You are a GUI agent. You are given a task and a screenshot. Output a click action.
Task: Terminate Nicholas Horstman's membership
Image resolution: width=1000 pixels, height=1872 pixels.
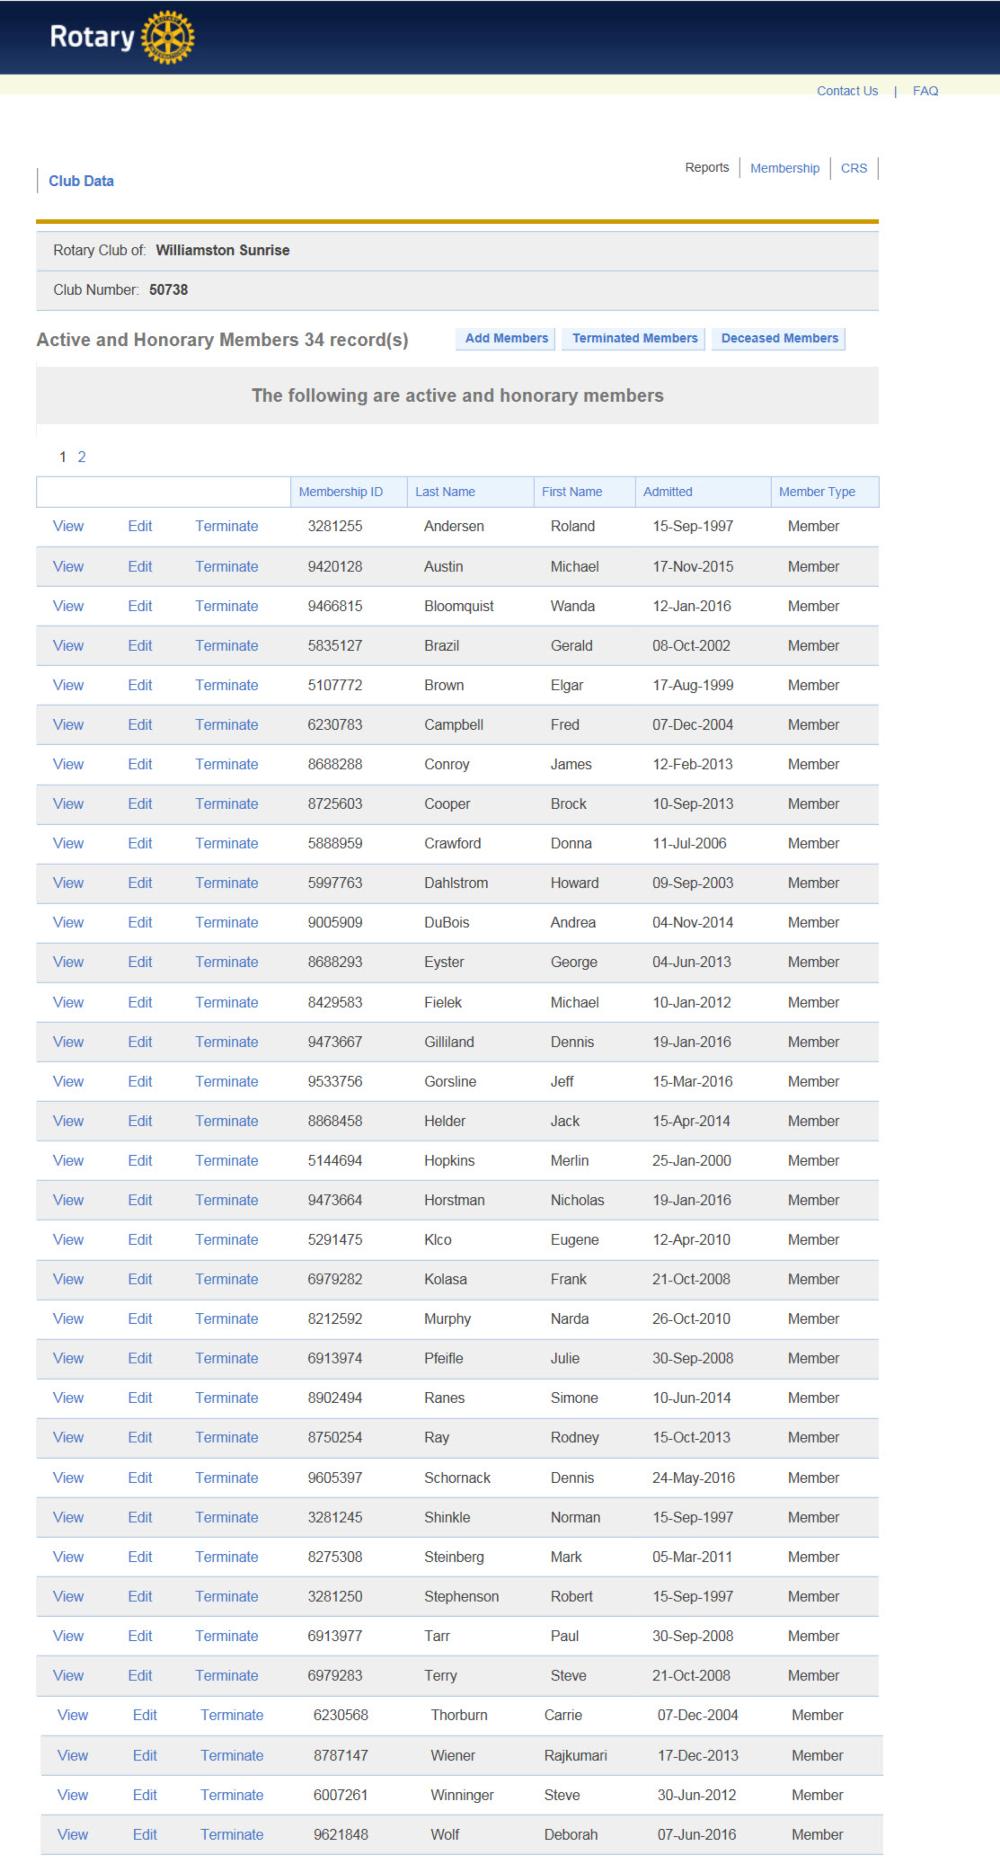(227, 1200)
